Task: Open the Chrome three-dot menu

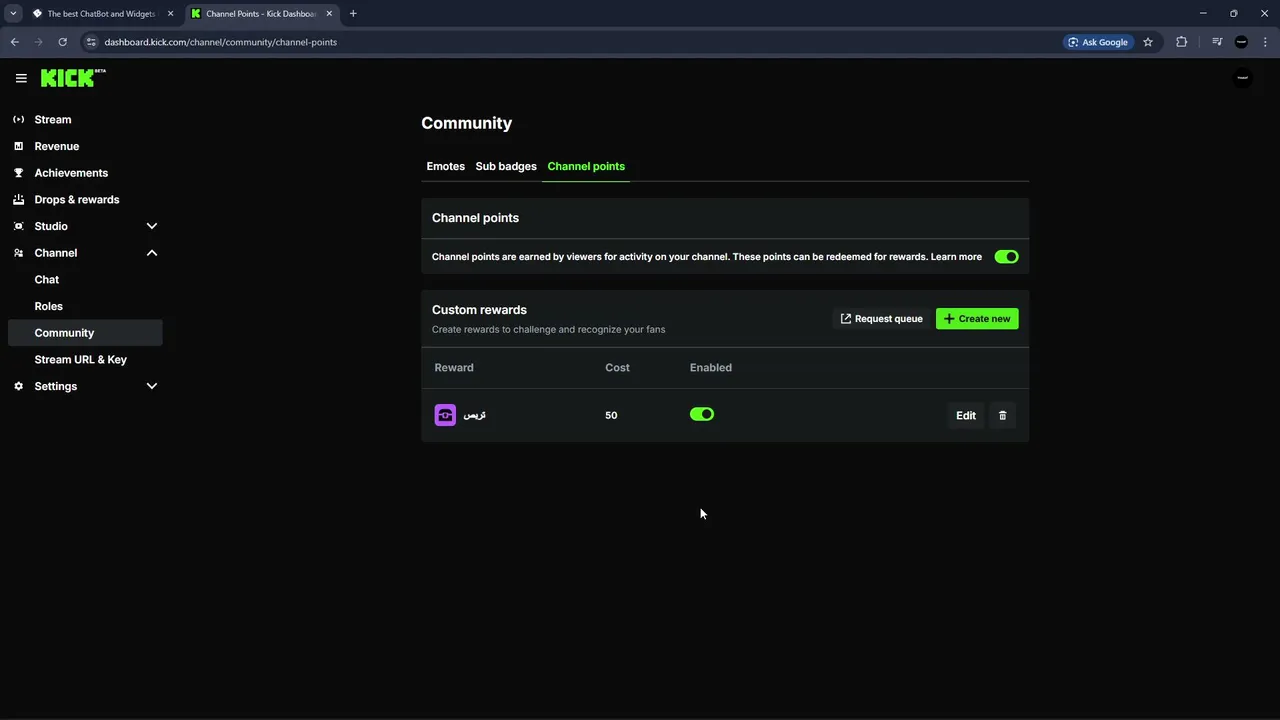Action: point(1266,42)
